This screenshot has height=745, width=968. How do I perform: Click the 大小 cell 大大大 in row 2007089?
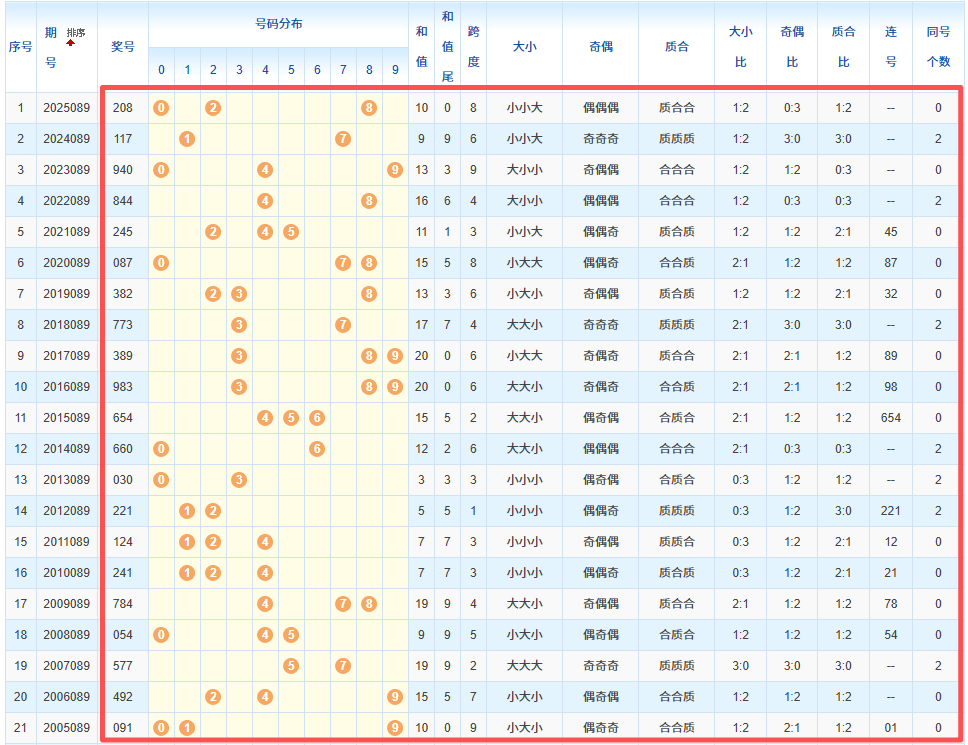524,666
